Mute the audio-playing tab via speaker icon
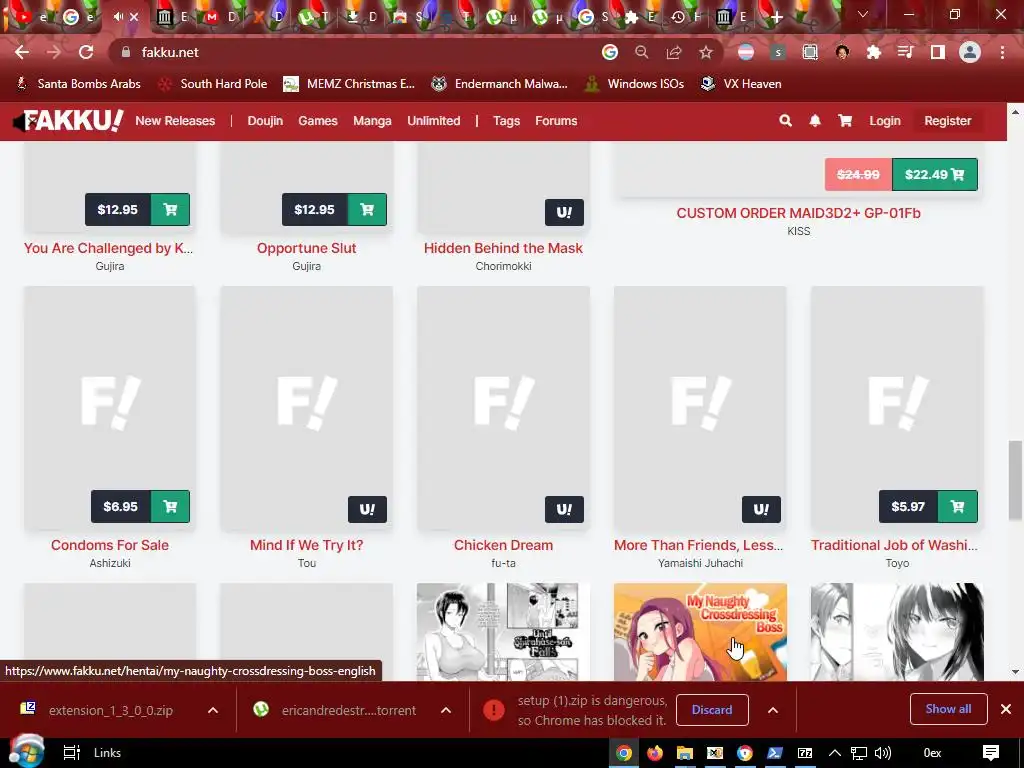 [118, 17]
